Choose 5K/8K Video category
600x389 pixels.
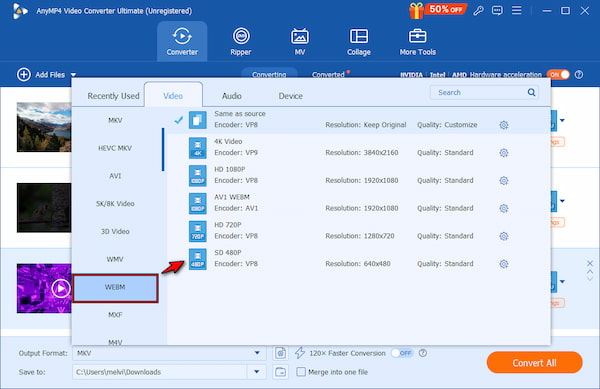tap(115, 203)
